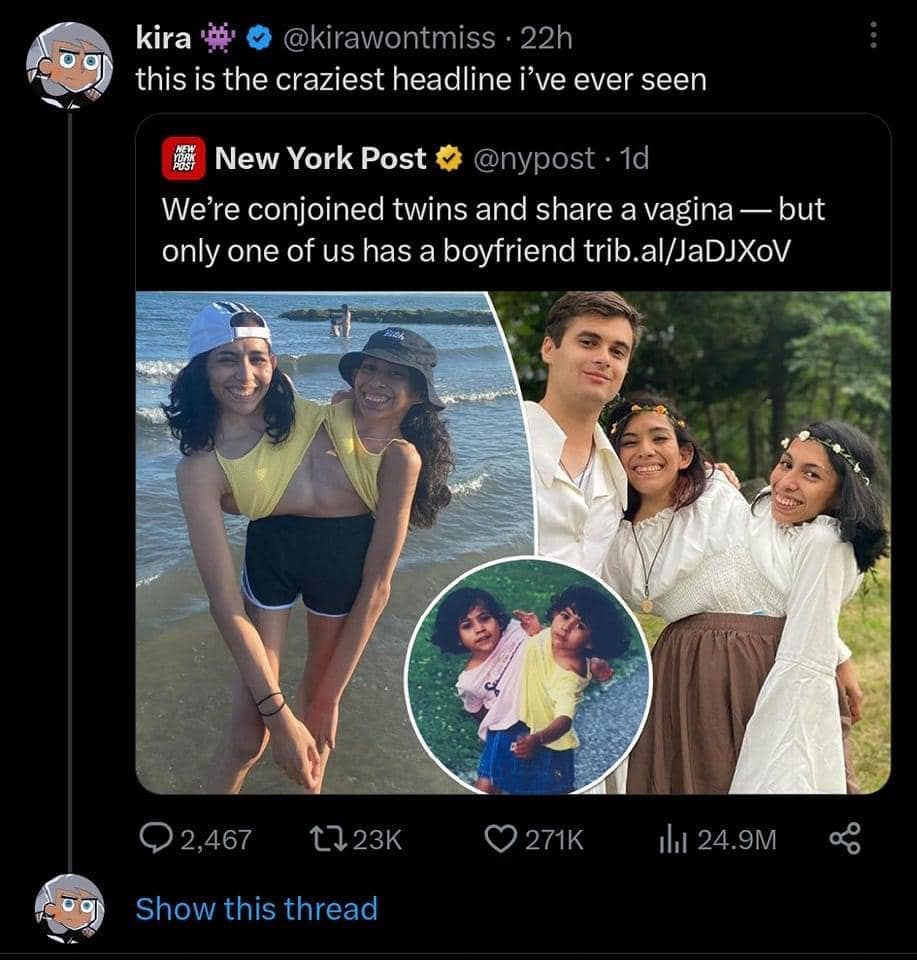Click the 22h timestamp
The width and height of the screenshot is (917, 960).
[x=549, y=38]
